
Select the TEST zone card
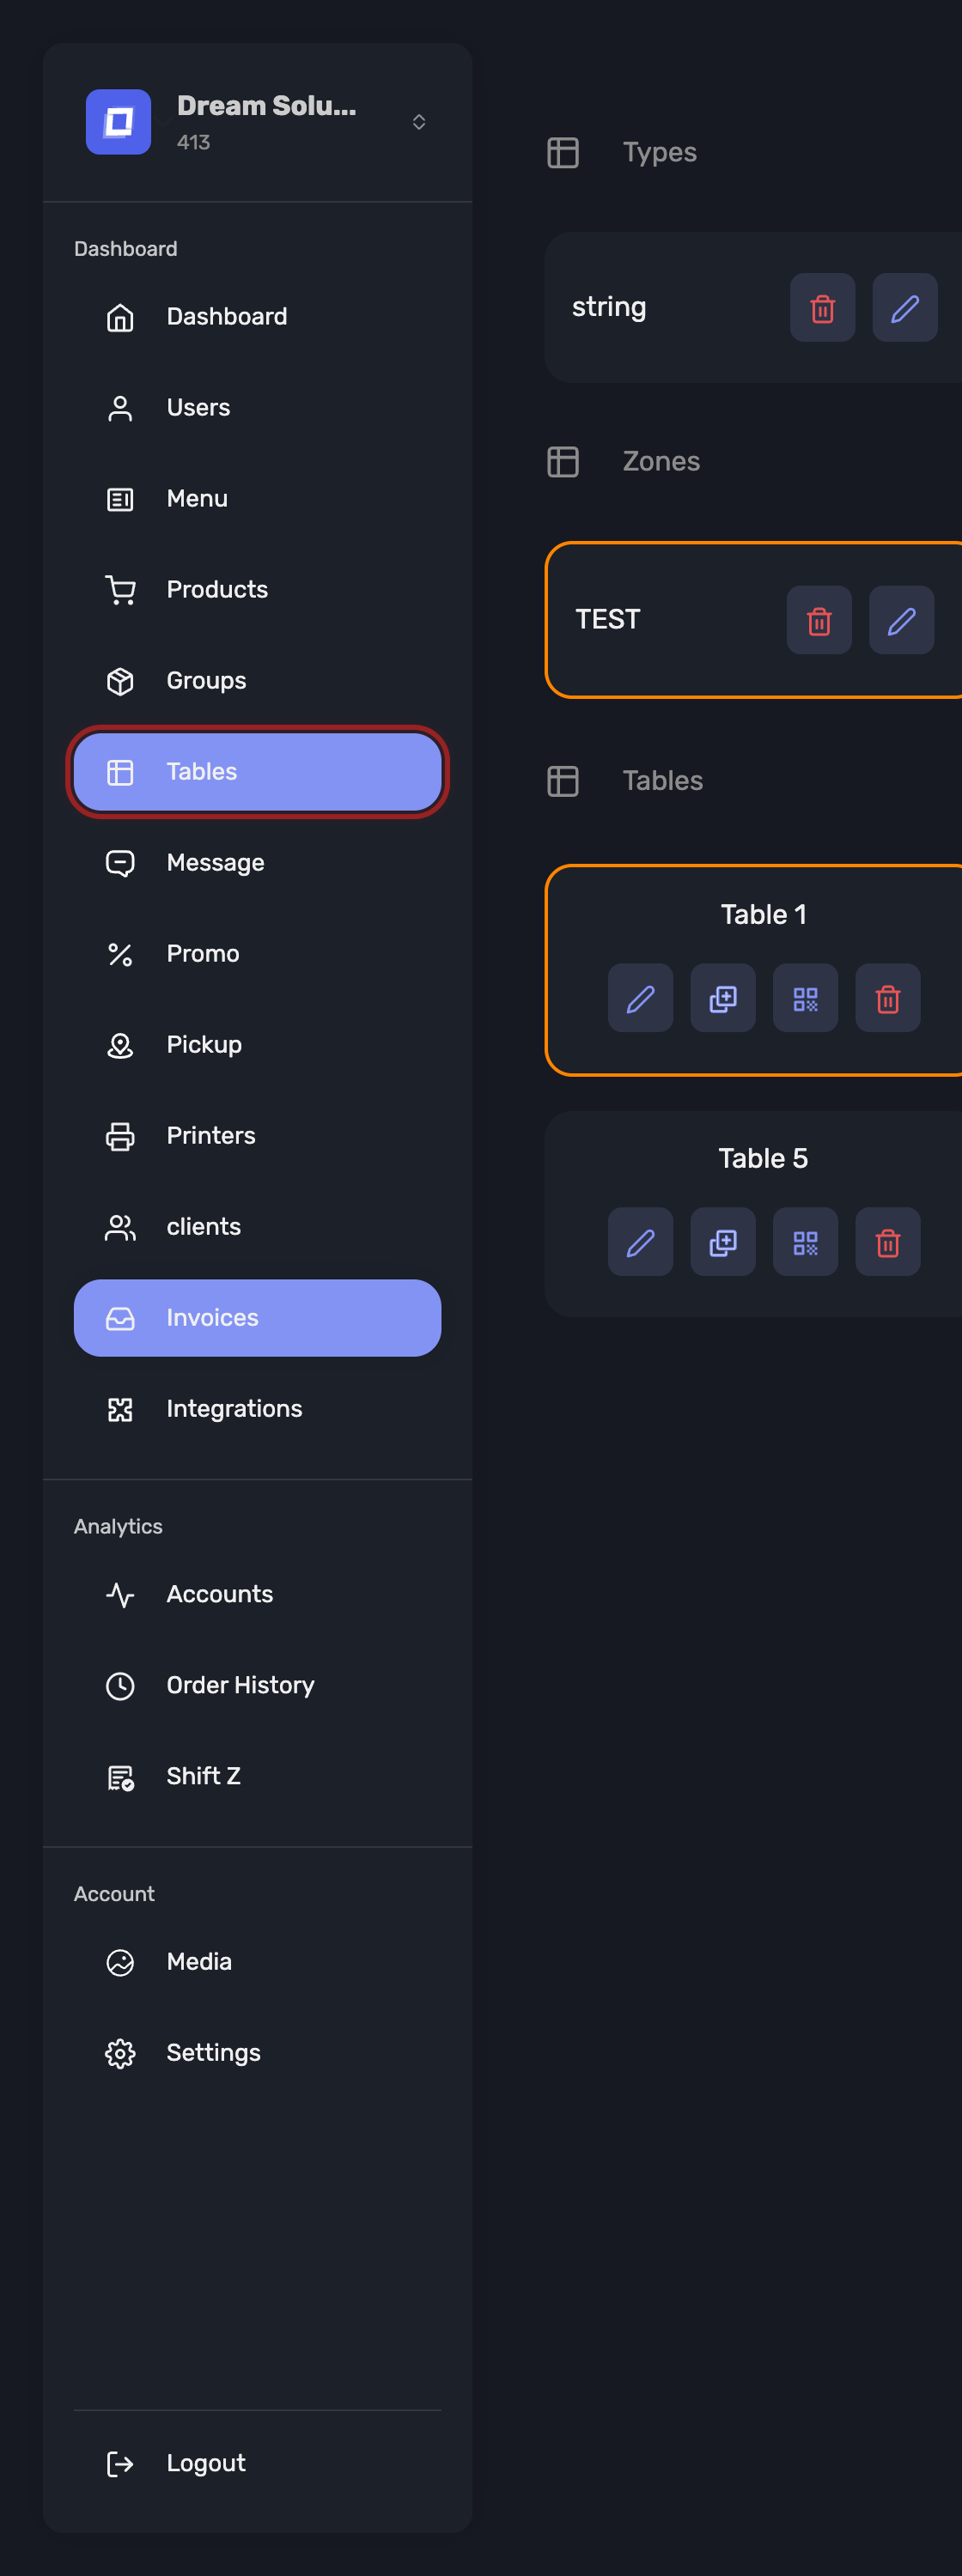pyautogui.click(x=754, y=620)
